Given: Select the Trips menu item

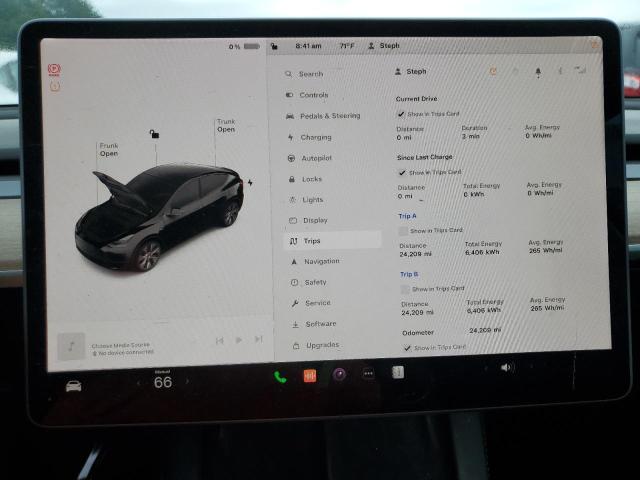Looking at the screenshot, I should click(x=333, y=241).
